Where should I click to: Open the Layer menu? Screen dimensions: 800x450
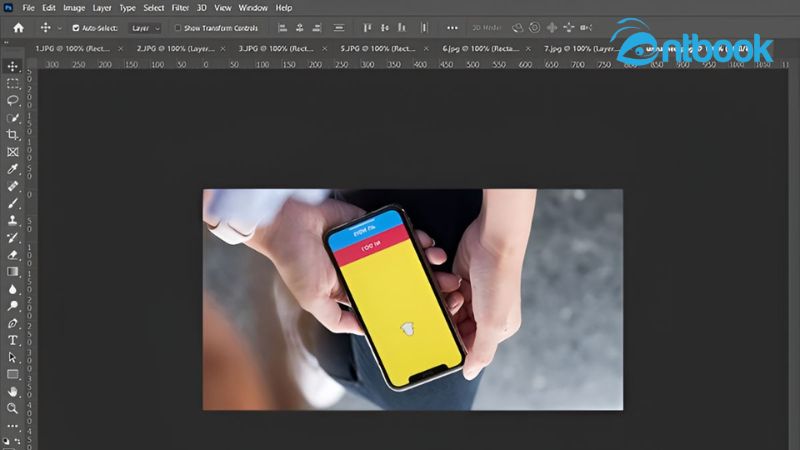(102, 8)
